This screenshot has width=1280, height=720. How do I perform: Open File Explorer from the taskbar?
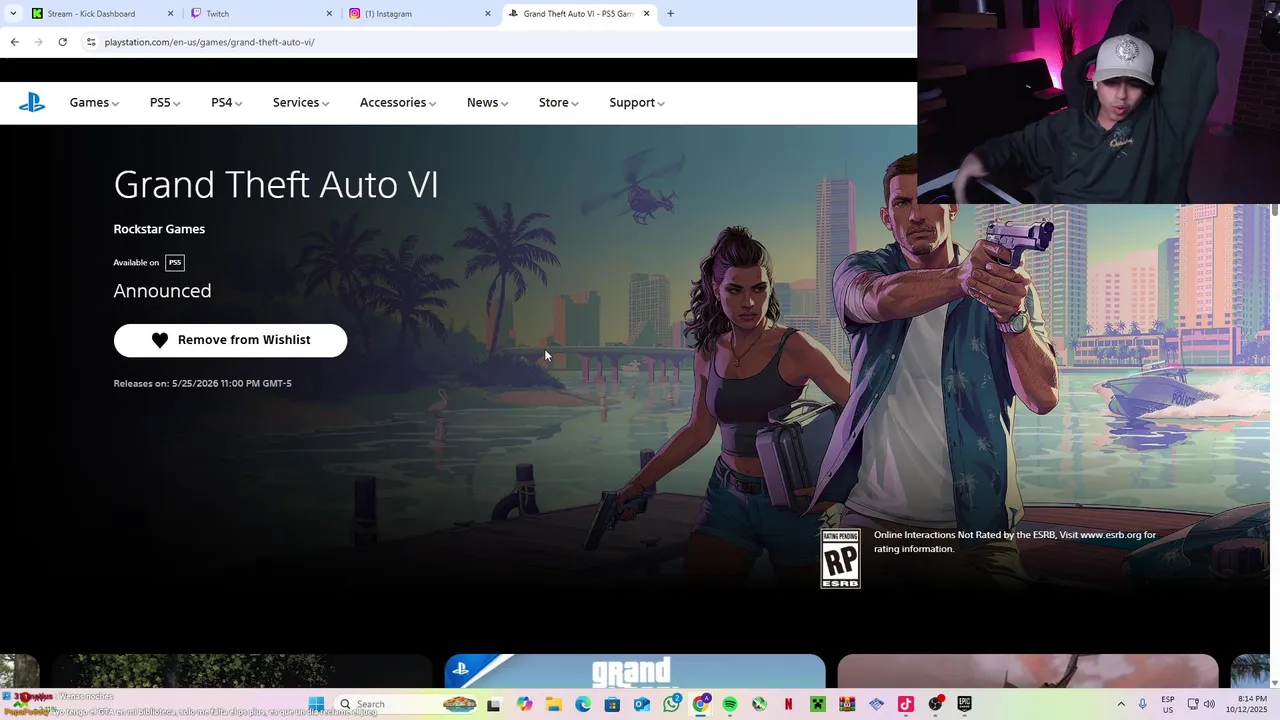coord(553,704)
